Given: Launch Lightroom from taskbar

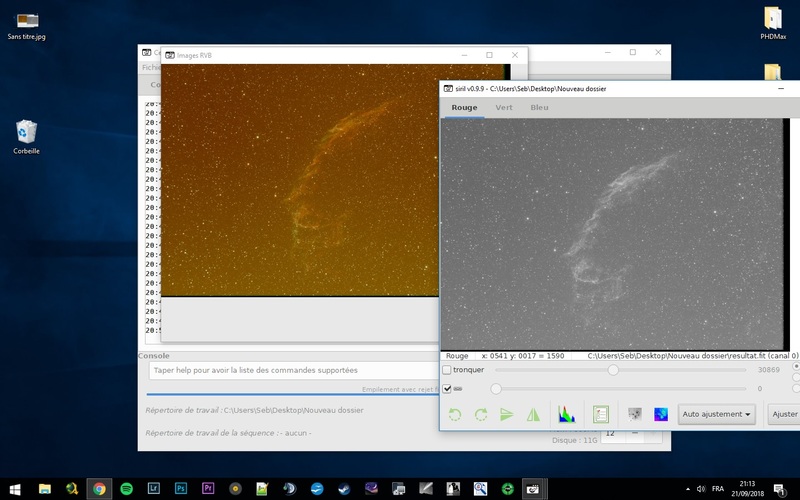Looking at the screenshot, I should coord(153,489).
